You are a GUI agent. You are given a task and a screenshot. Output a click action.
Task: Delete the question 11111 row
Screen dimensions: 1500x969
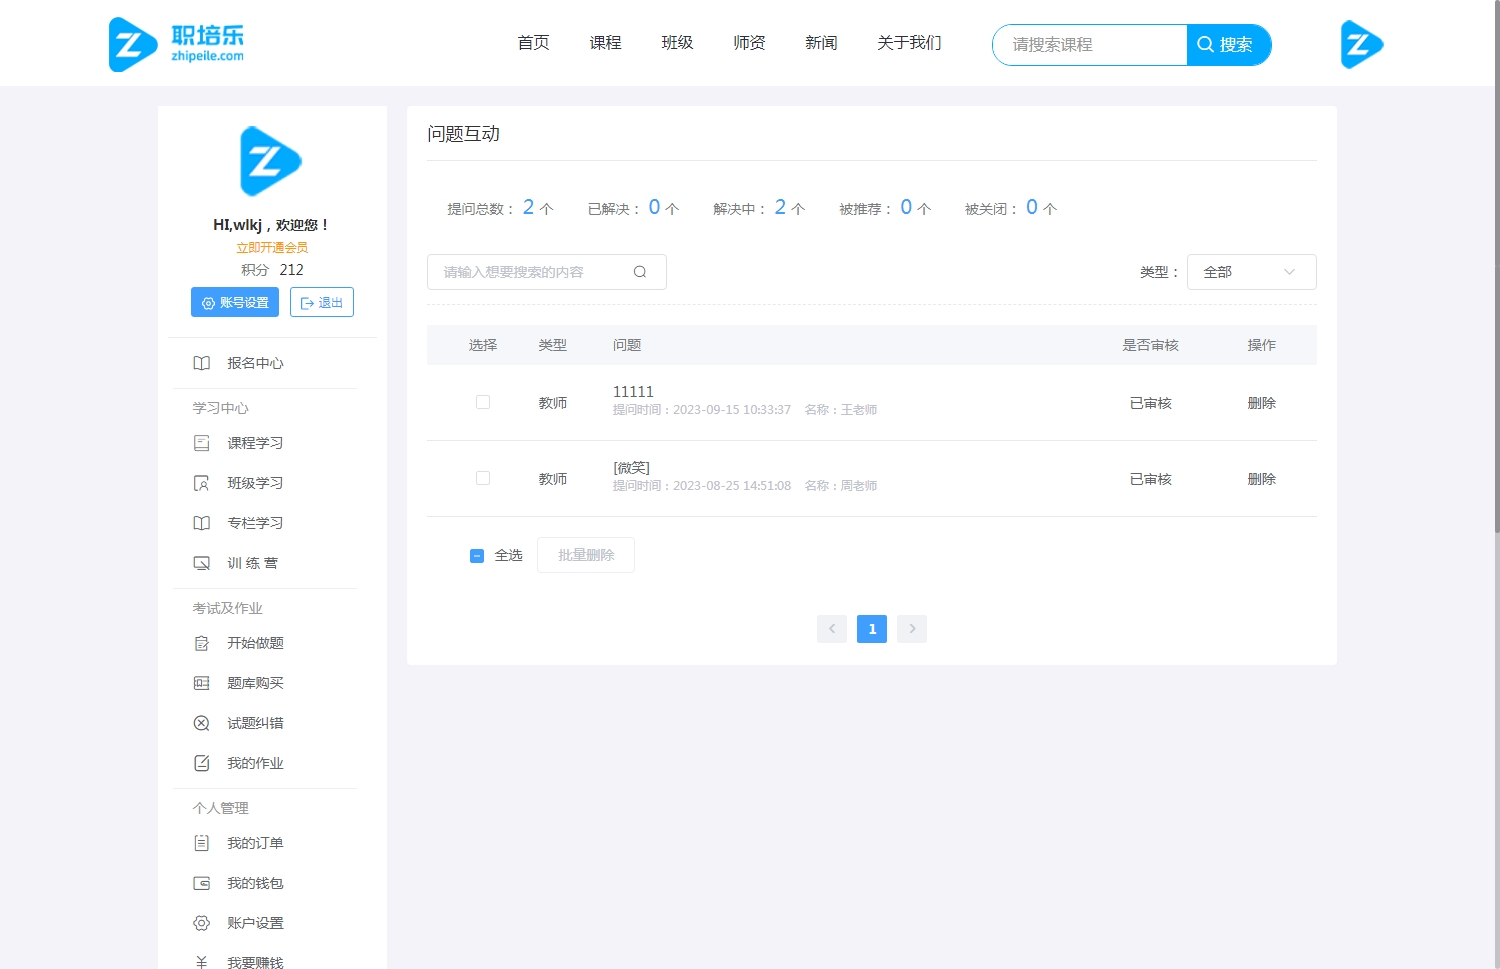1262,403
